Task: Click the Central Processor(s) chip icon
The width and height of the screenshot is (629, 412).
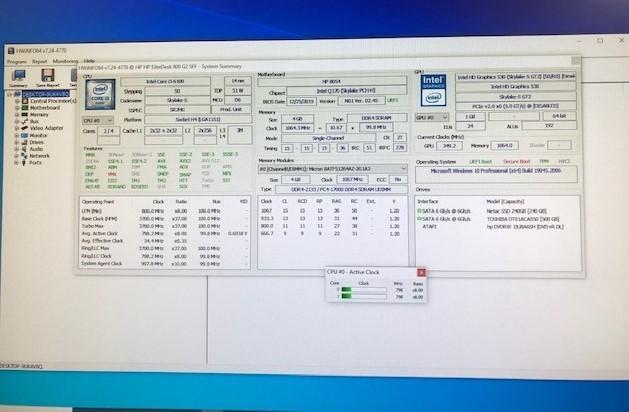Action: pyautogui.click(x=25, y=101)
